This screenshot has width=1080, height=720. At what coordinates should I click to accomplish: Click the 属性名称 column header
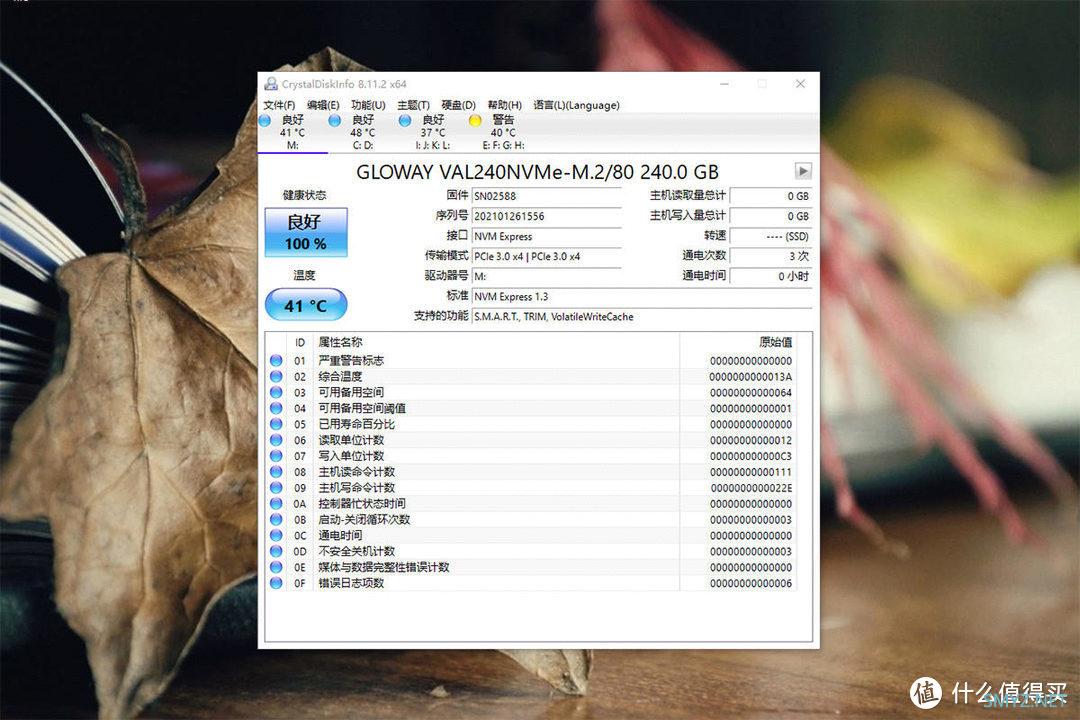click(340, 342)
